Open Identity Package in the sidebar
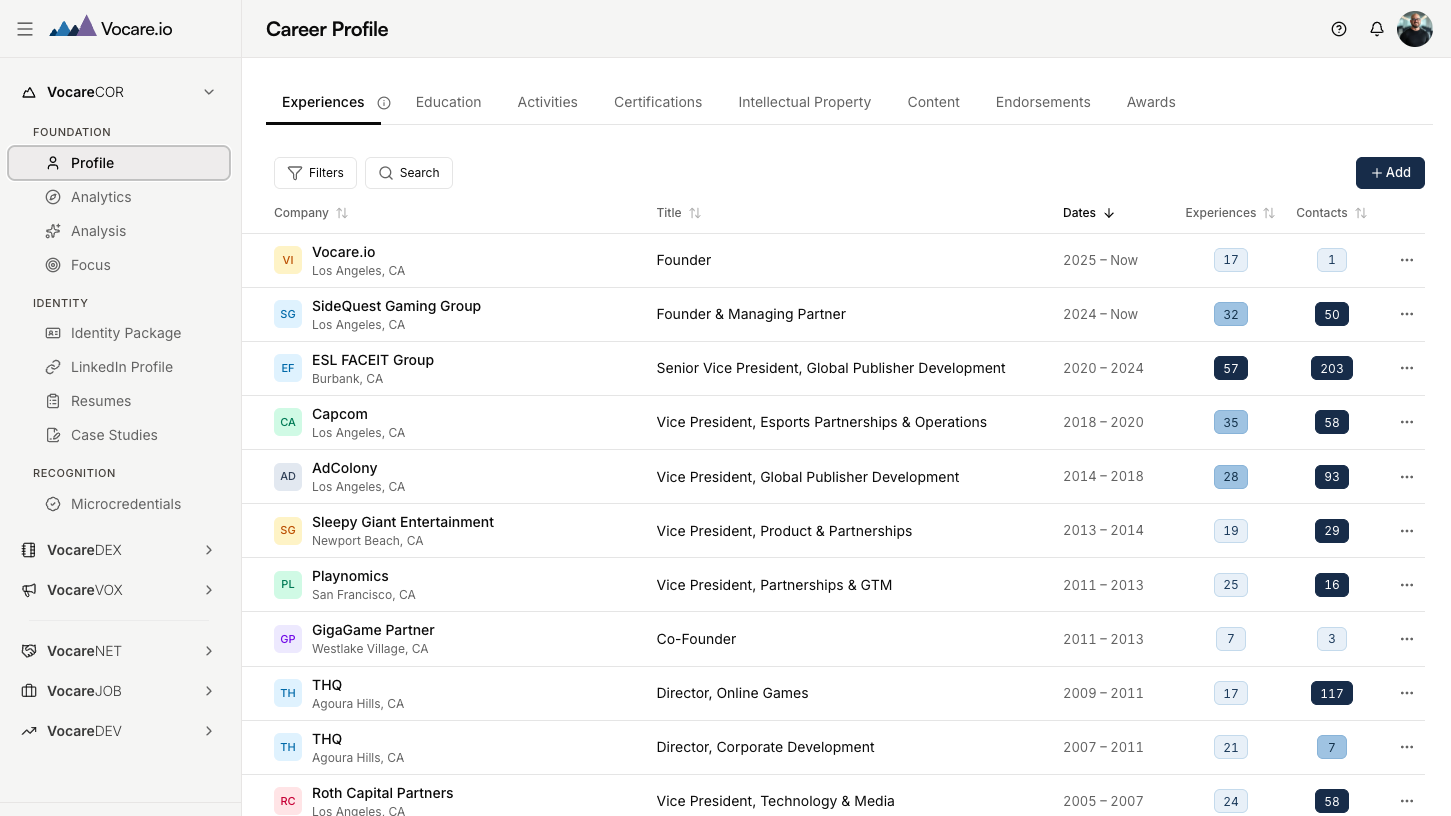The height and width of the screenshot is (816, 1451). click(x=119, y=333)
